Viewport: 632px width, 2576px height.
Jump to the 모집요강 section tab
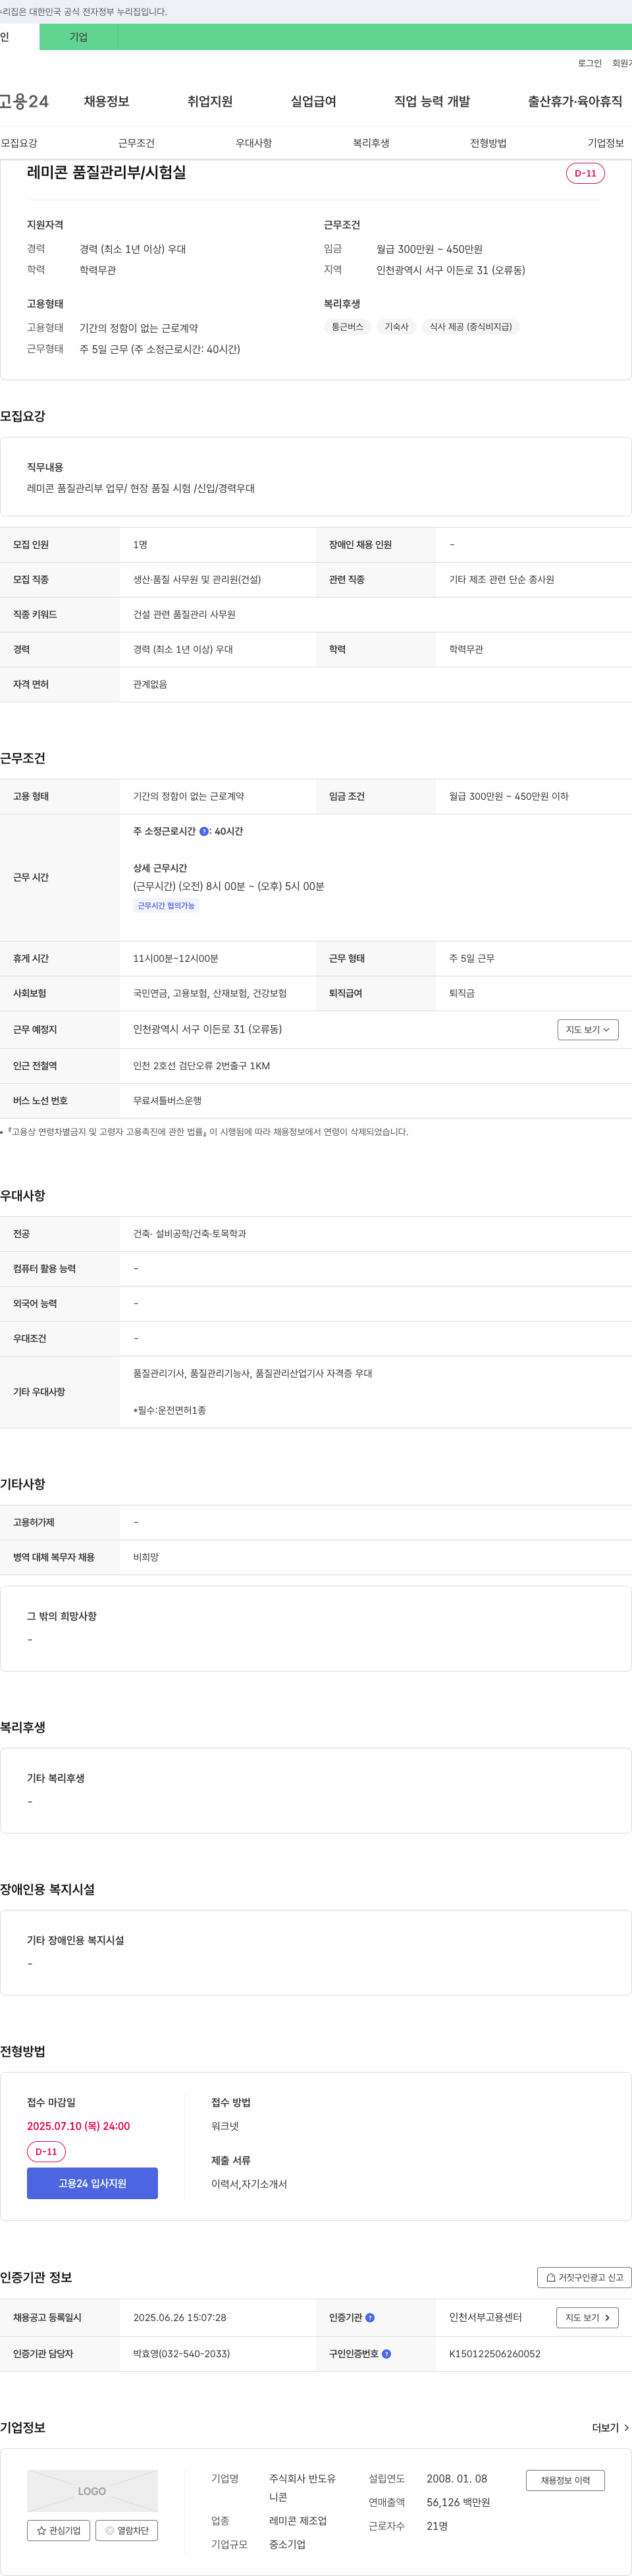click(x=19, y=143)
